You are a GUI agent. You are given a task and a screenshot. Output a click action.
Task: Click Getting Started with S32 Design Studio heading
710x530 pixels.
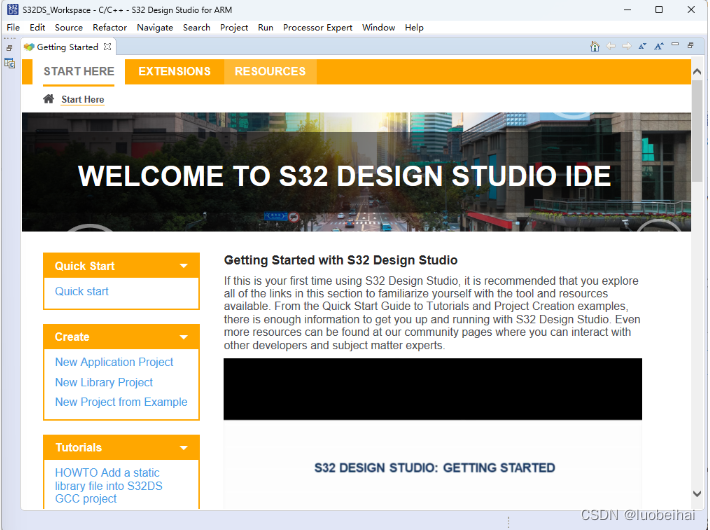point(341,260)
